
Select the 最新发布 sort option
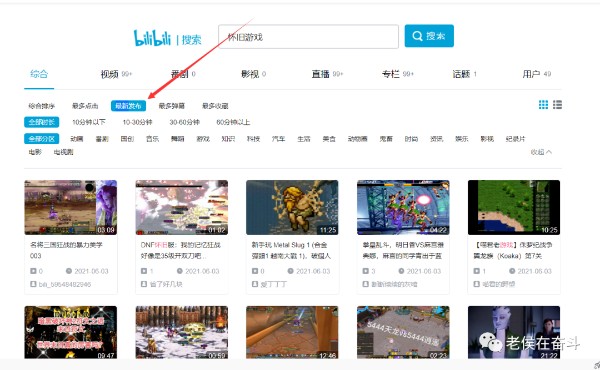tap(128, 106)
